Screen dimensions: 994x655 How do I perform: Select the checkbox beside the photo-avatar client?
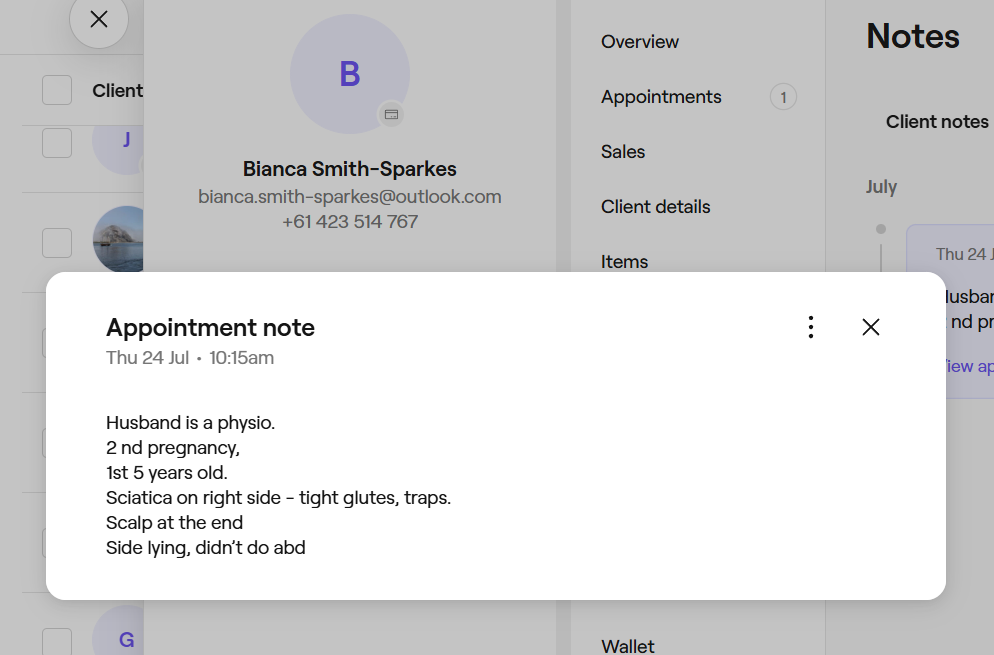tap(57, 242)
